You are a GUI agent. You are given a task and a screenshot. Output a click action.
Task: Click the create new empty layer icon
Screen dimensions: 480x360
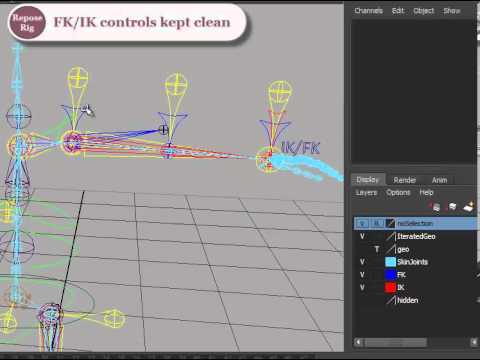(452, 207)
